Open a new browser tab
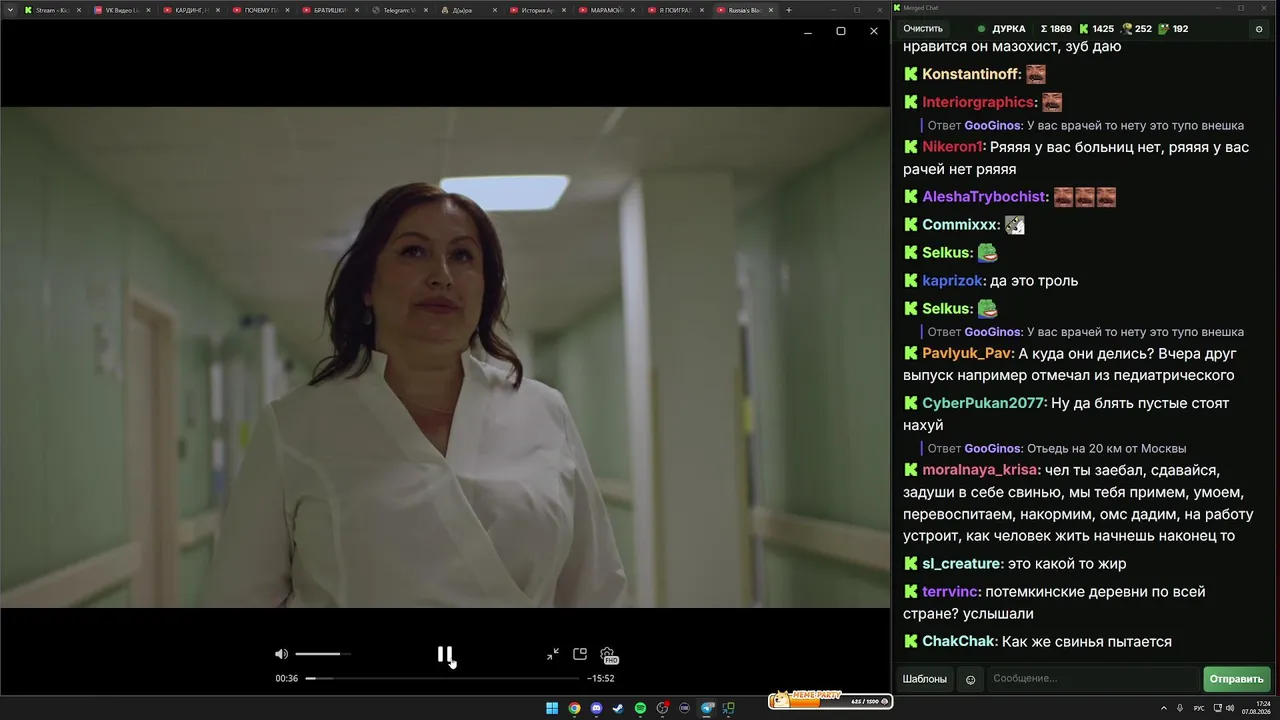Viewport: 1280px width, 720px height. tap(789, 10)
